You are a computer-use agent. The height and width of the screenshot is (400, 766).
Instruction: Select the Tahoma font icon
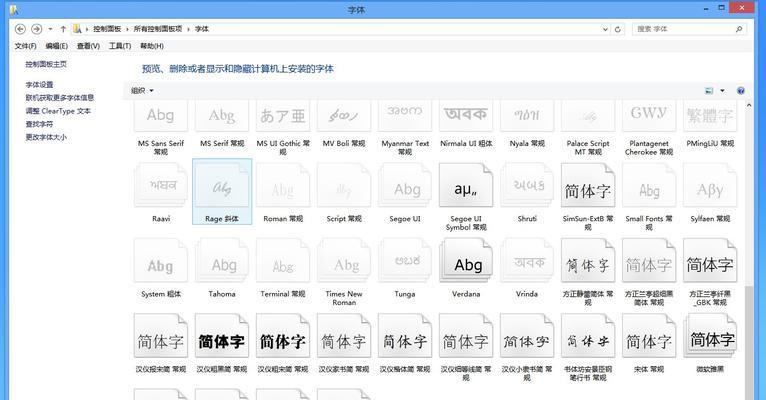point(222,261)
